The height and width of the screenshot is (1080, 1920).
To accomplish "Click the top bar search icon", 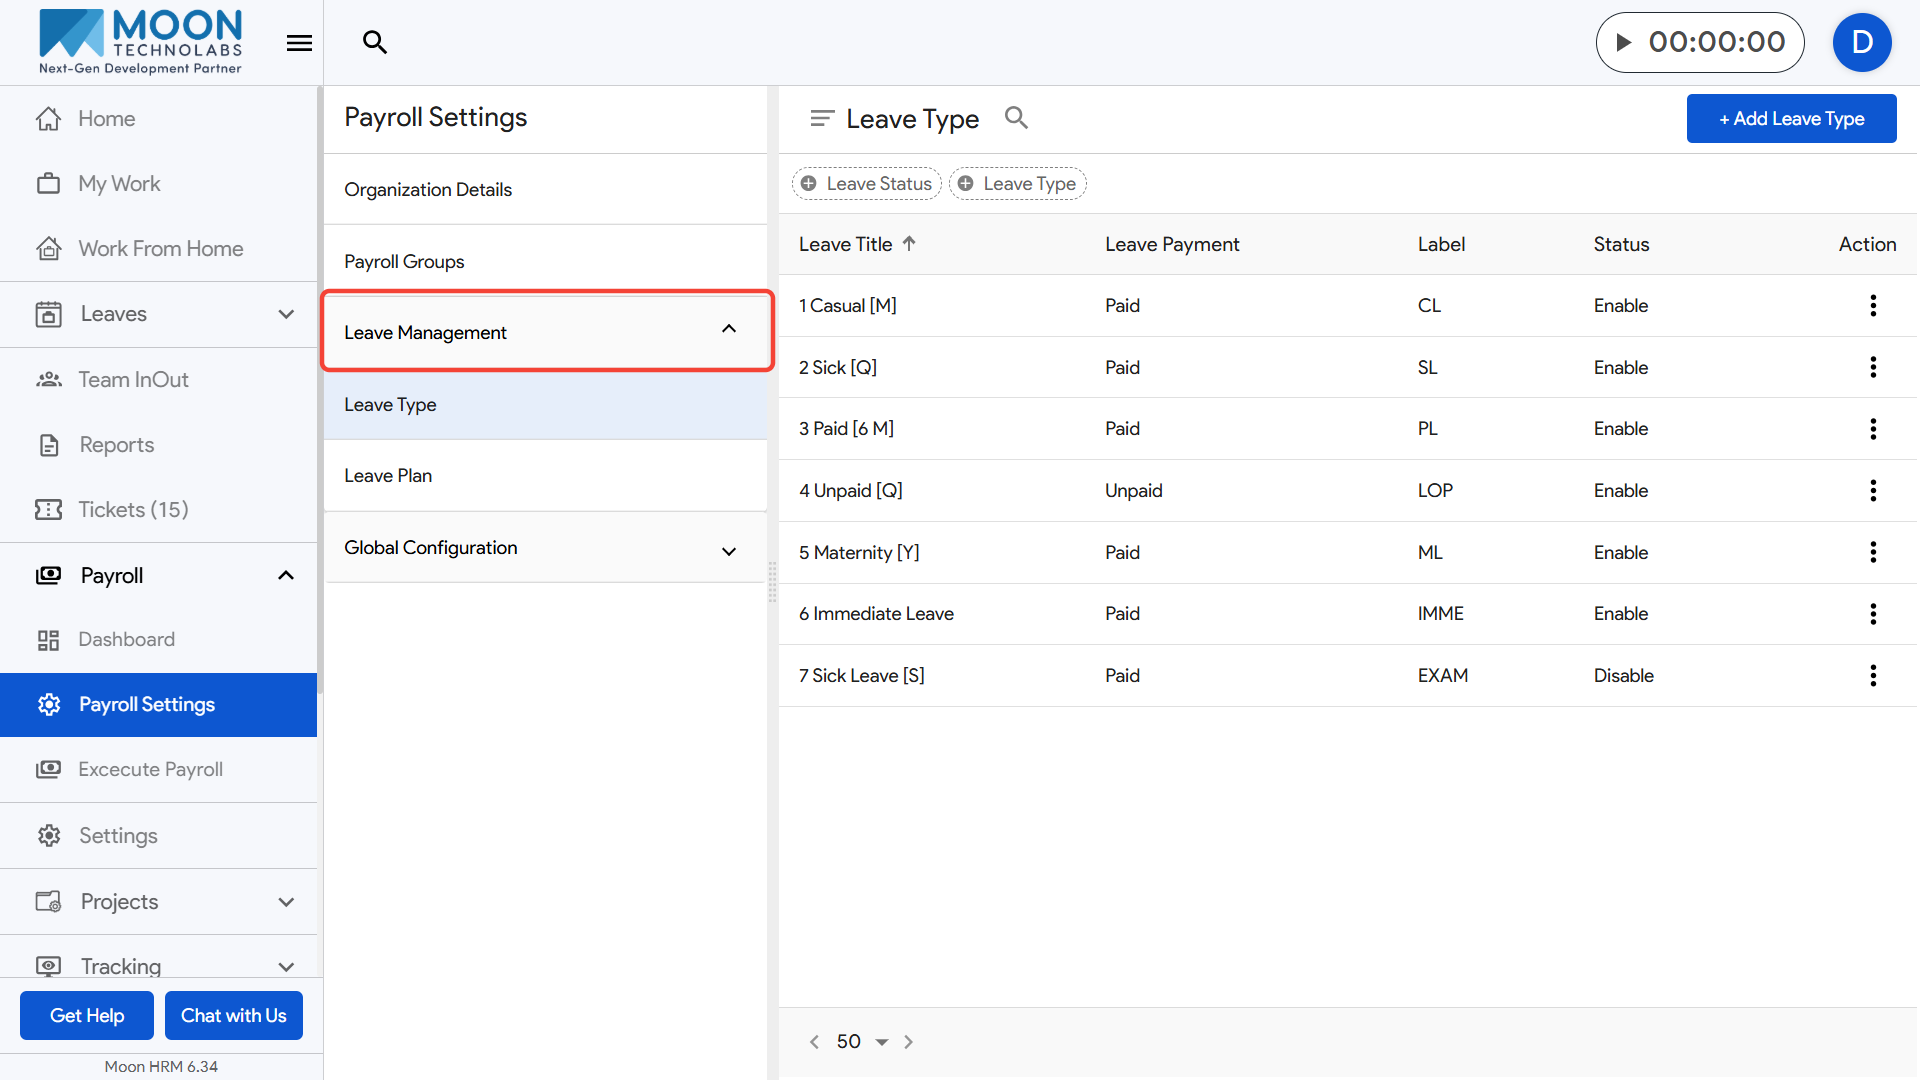I will (374, 42).
